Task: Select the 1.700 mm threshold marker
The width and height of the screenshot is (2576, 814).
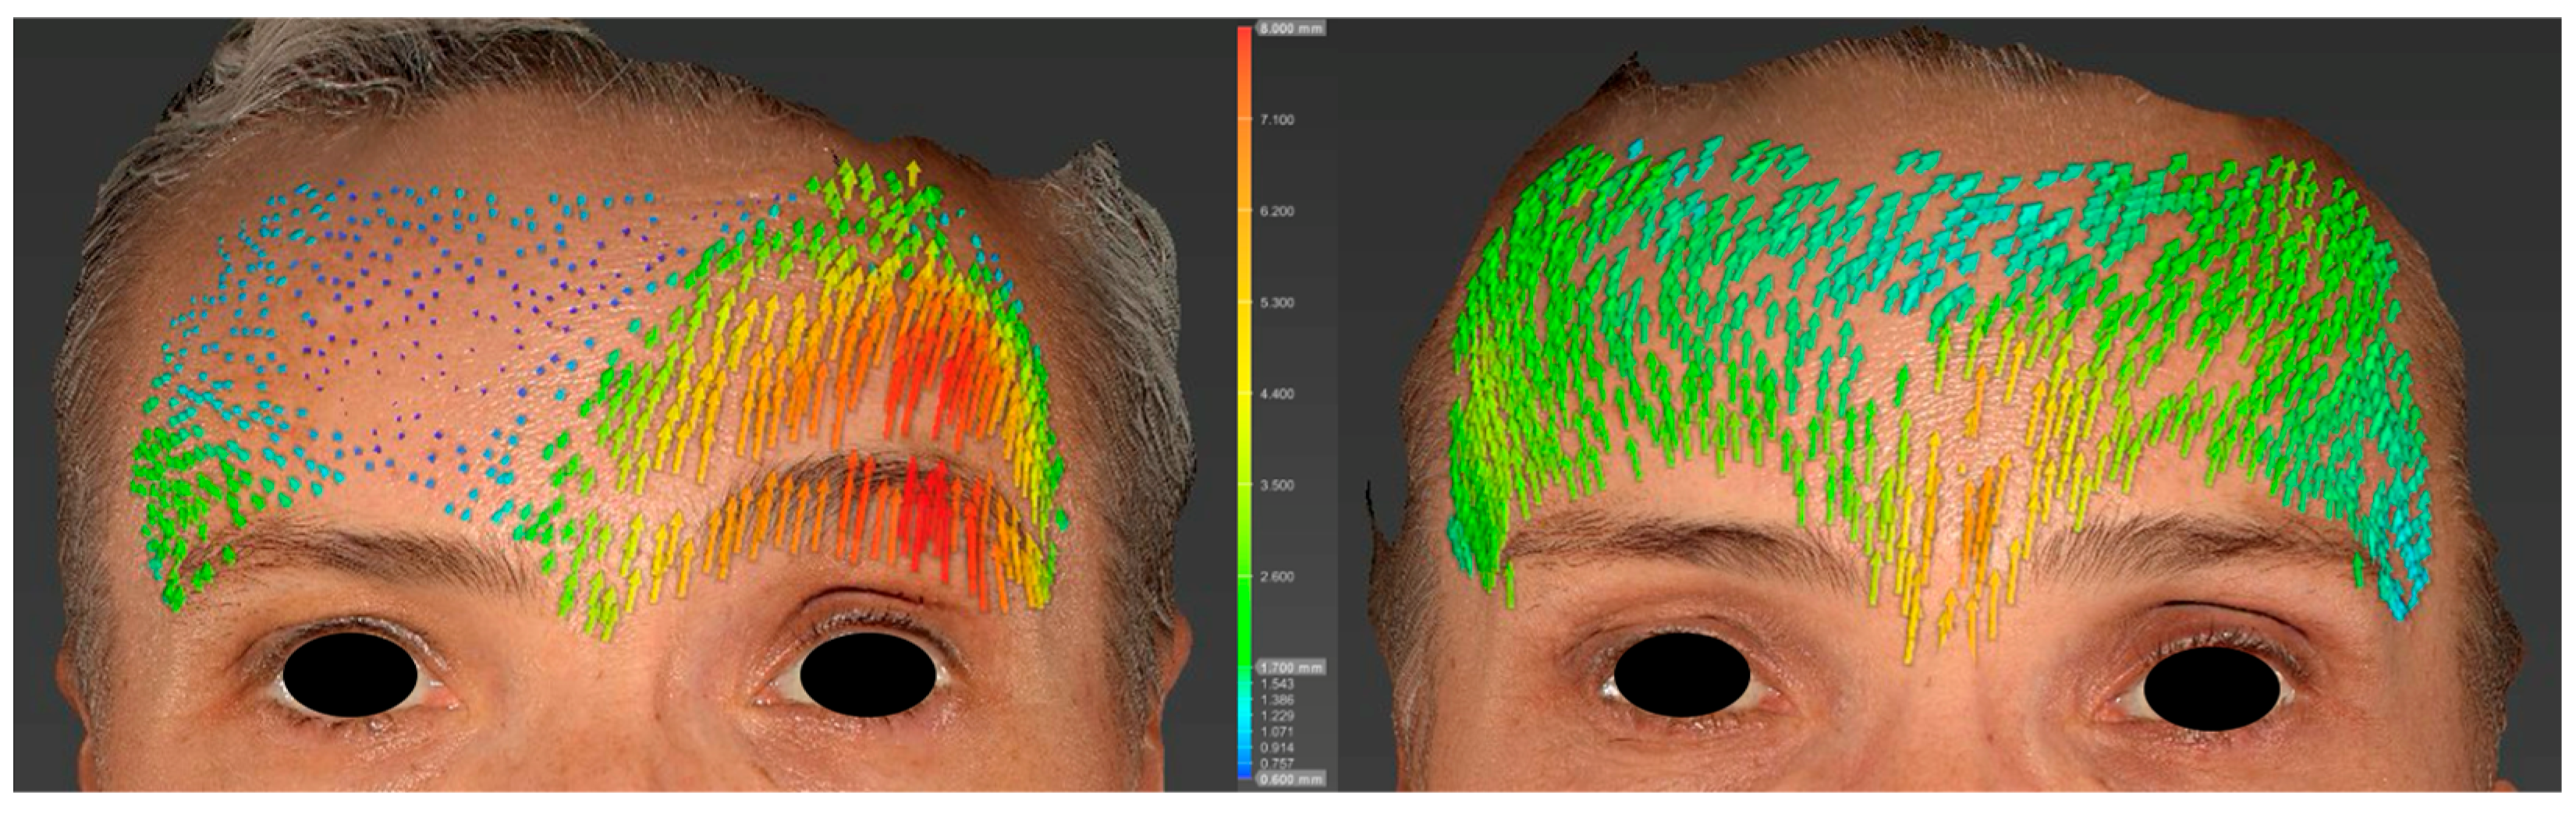Action: coord(1291,667)
